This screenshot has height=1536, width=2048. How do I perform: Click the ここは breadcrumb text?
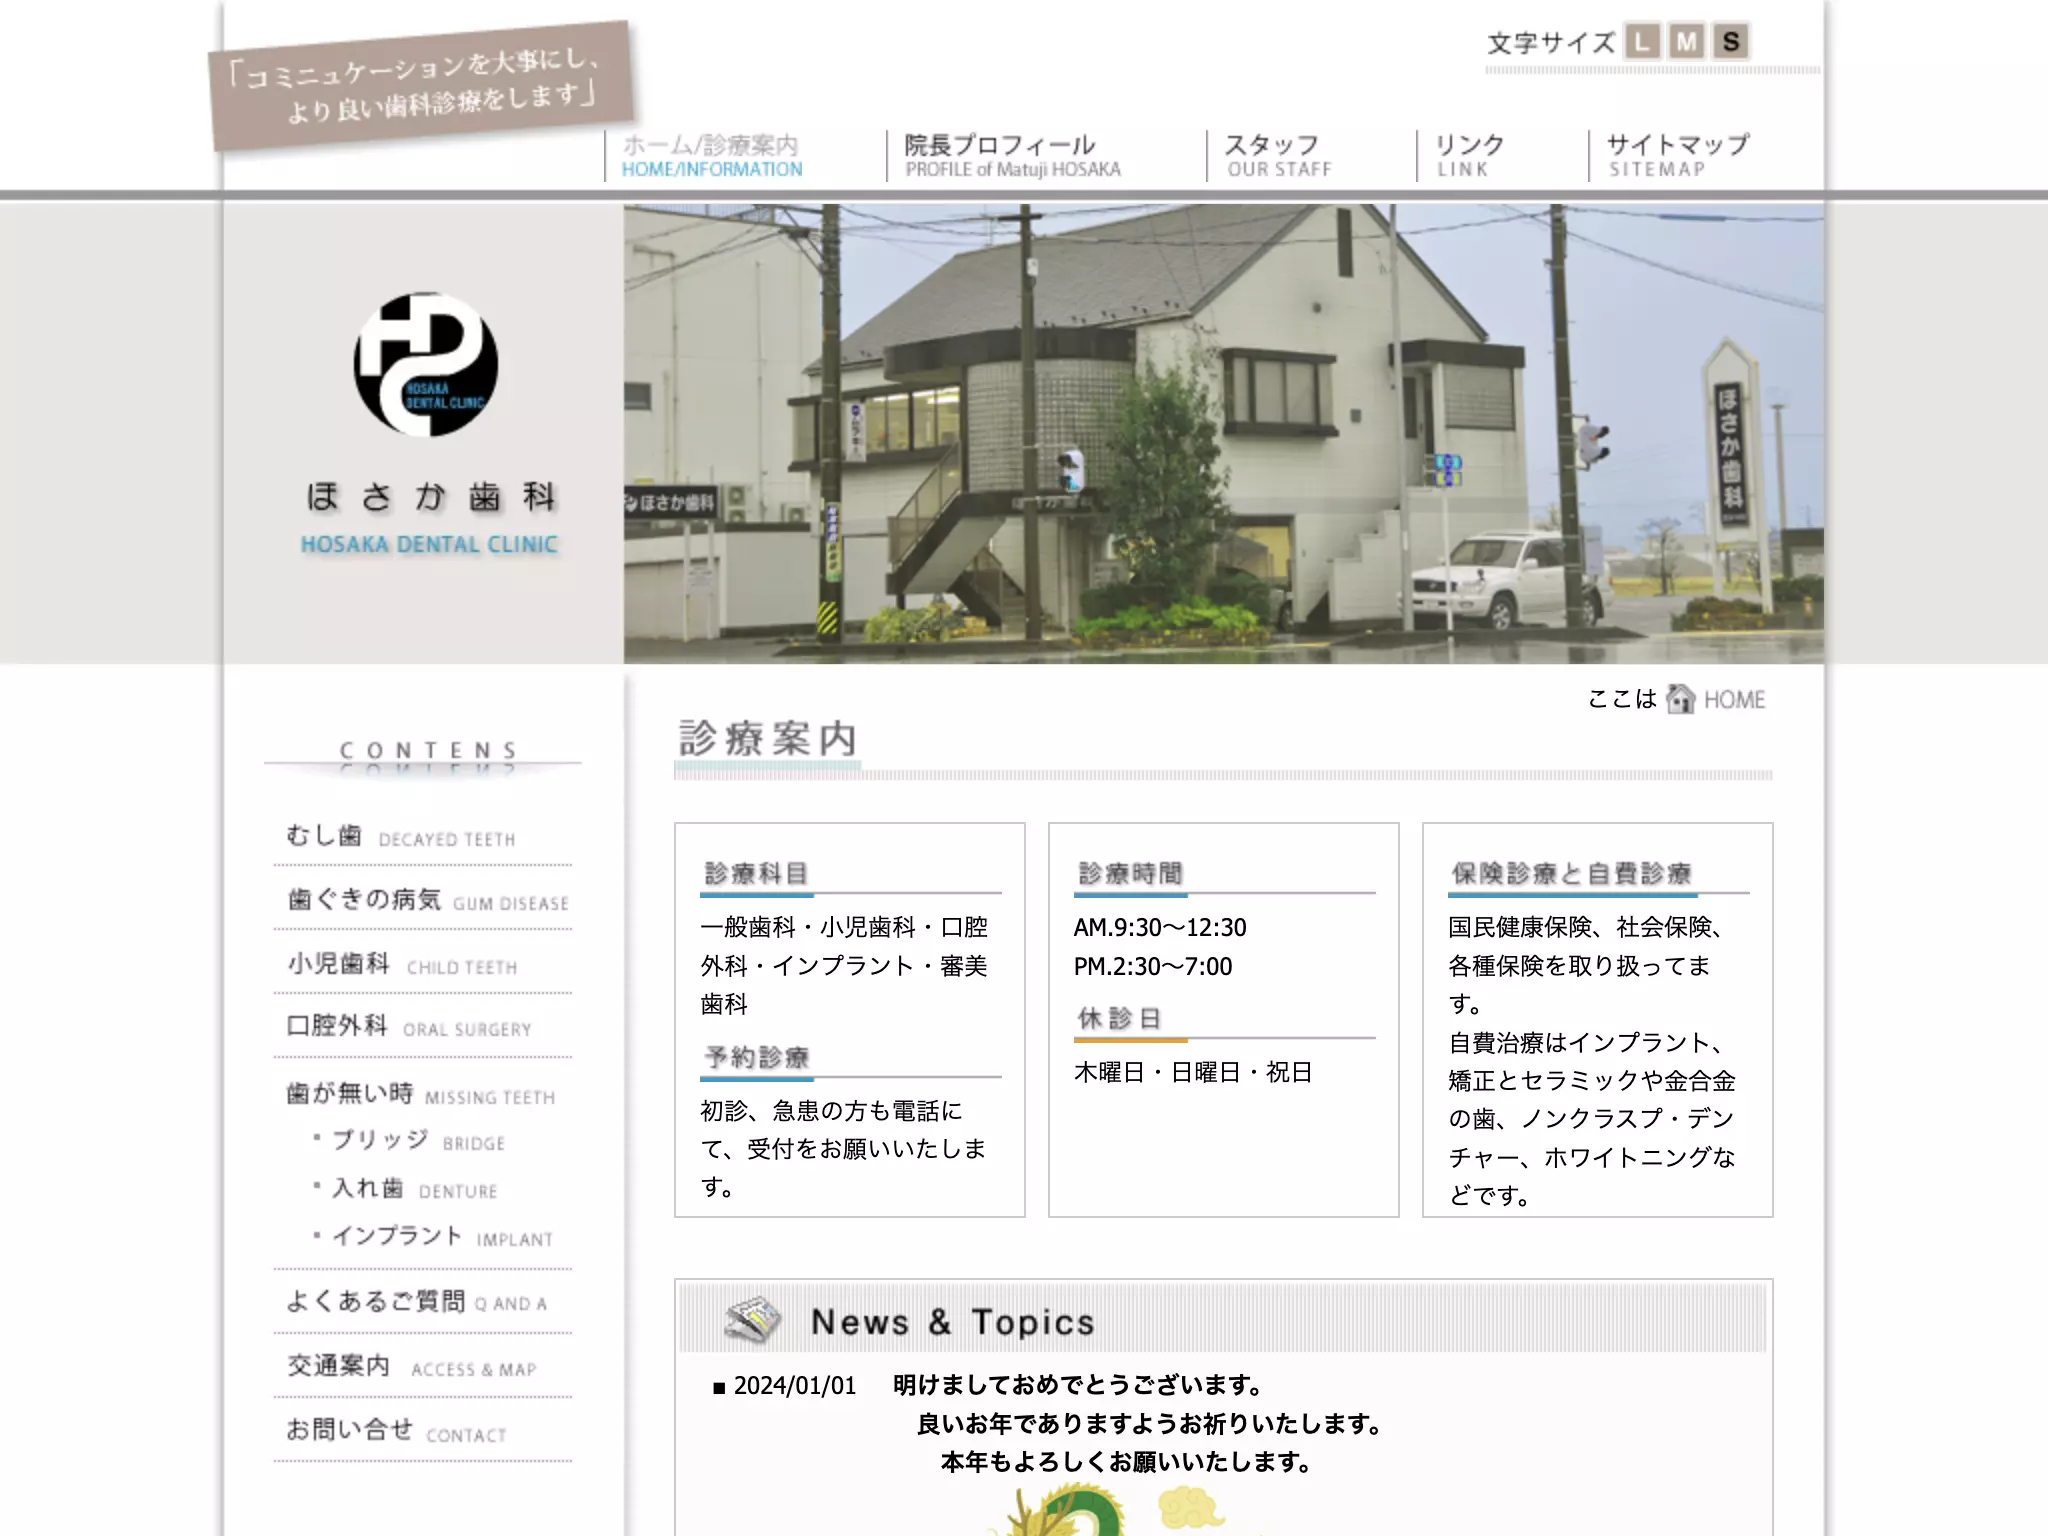[1622, 698]
